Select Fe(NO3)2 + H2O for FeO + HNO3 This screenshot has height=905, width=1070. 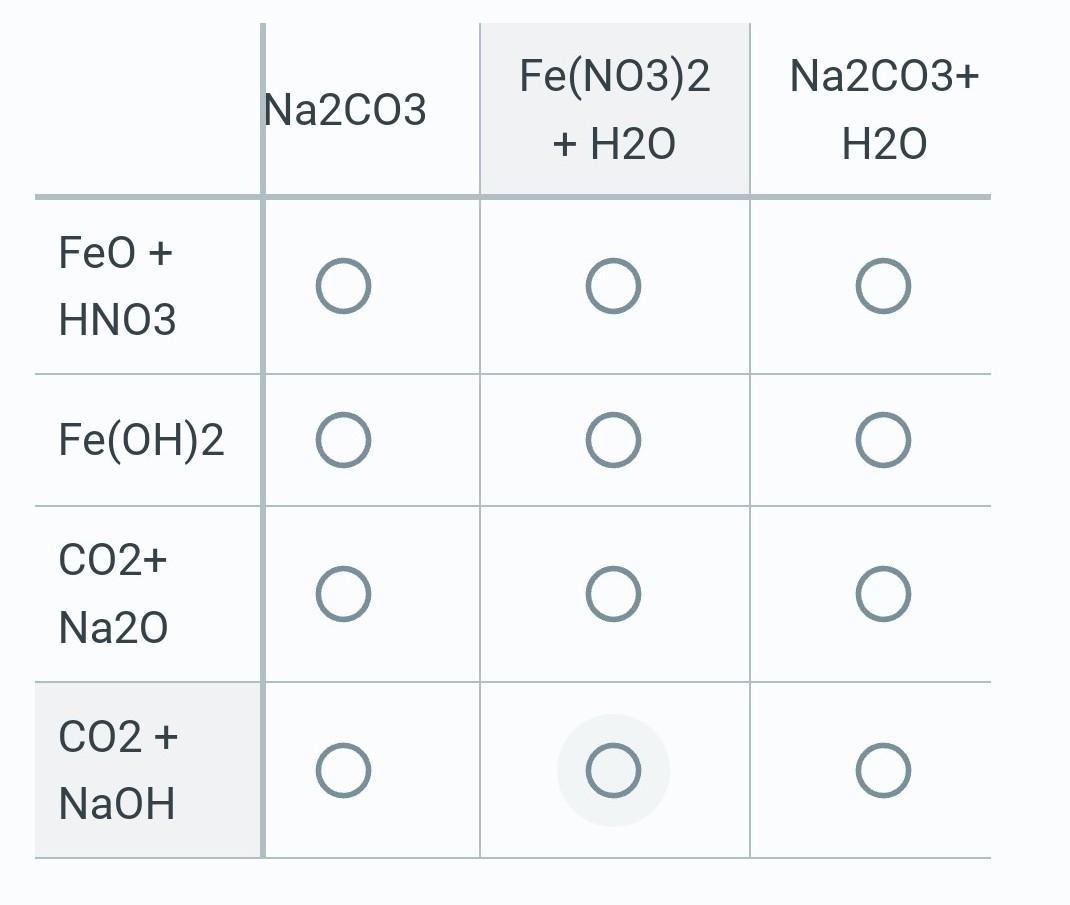point(613,287)
